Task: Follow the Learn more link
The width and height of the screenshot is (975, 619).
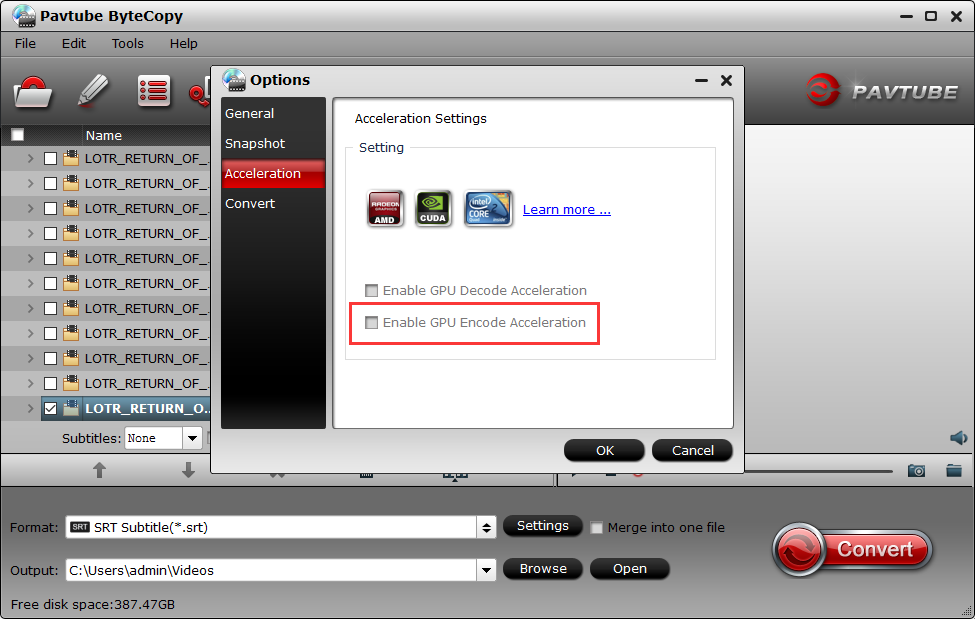Action: click(x=566, y=210)
